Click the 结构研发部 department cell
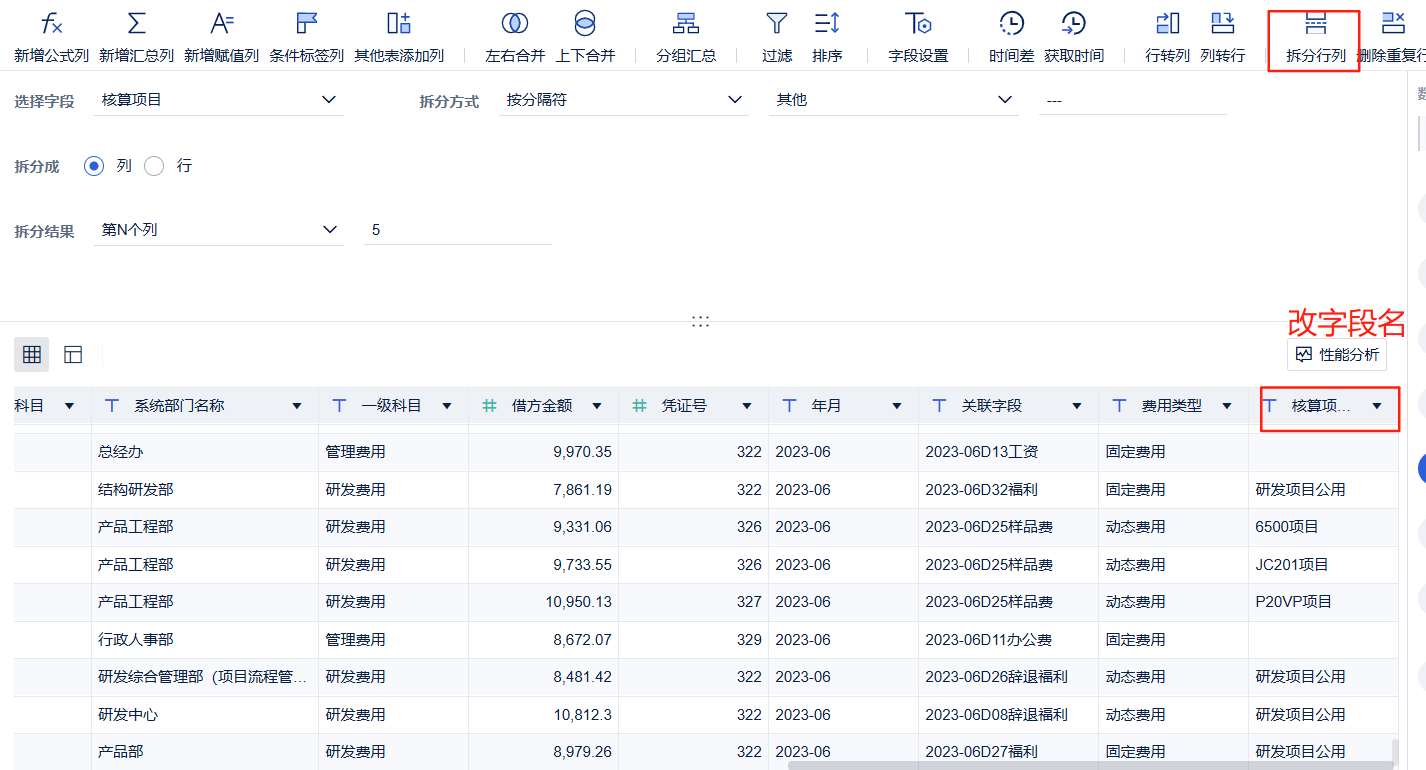The height and width of the screenshot is (770, 1426). tap(205, 490)
